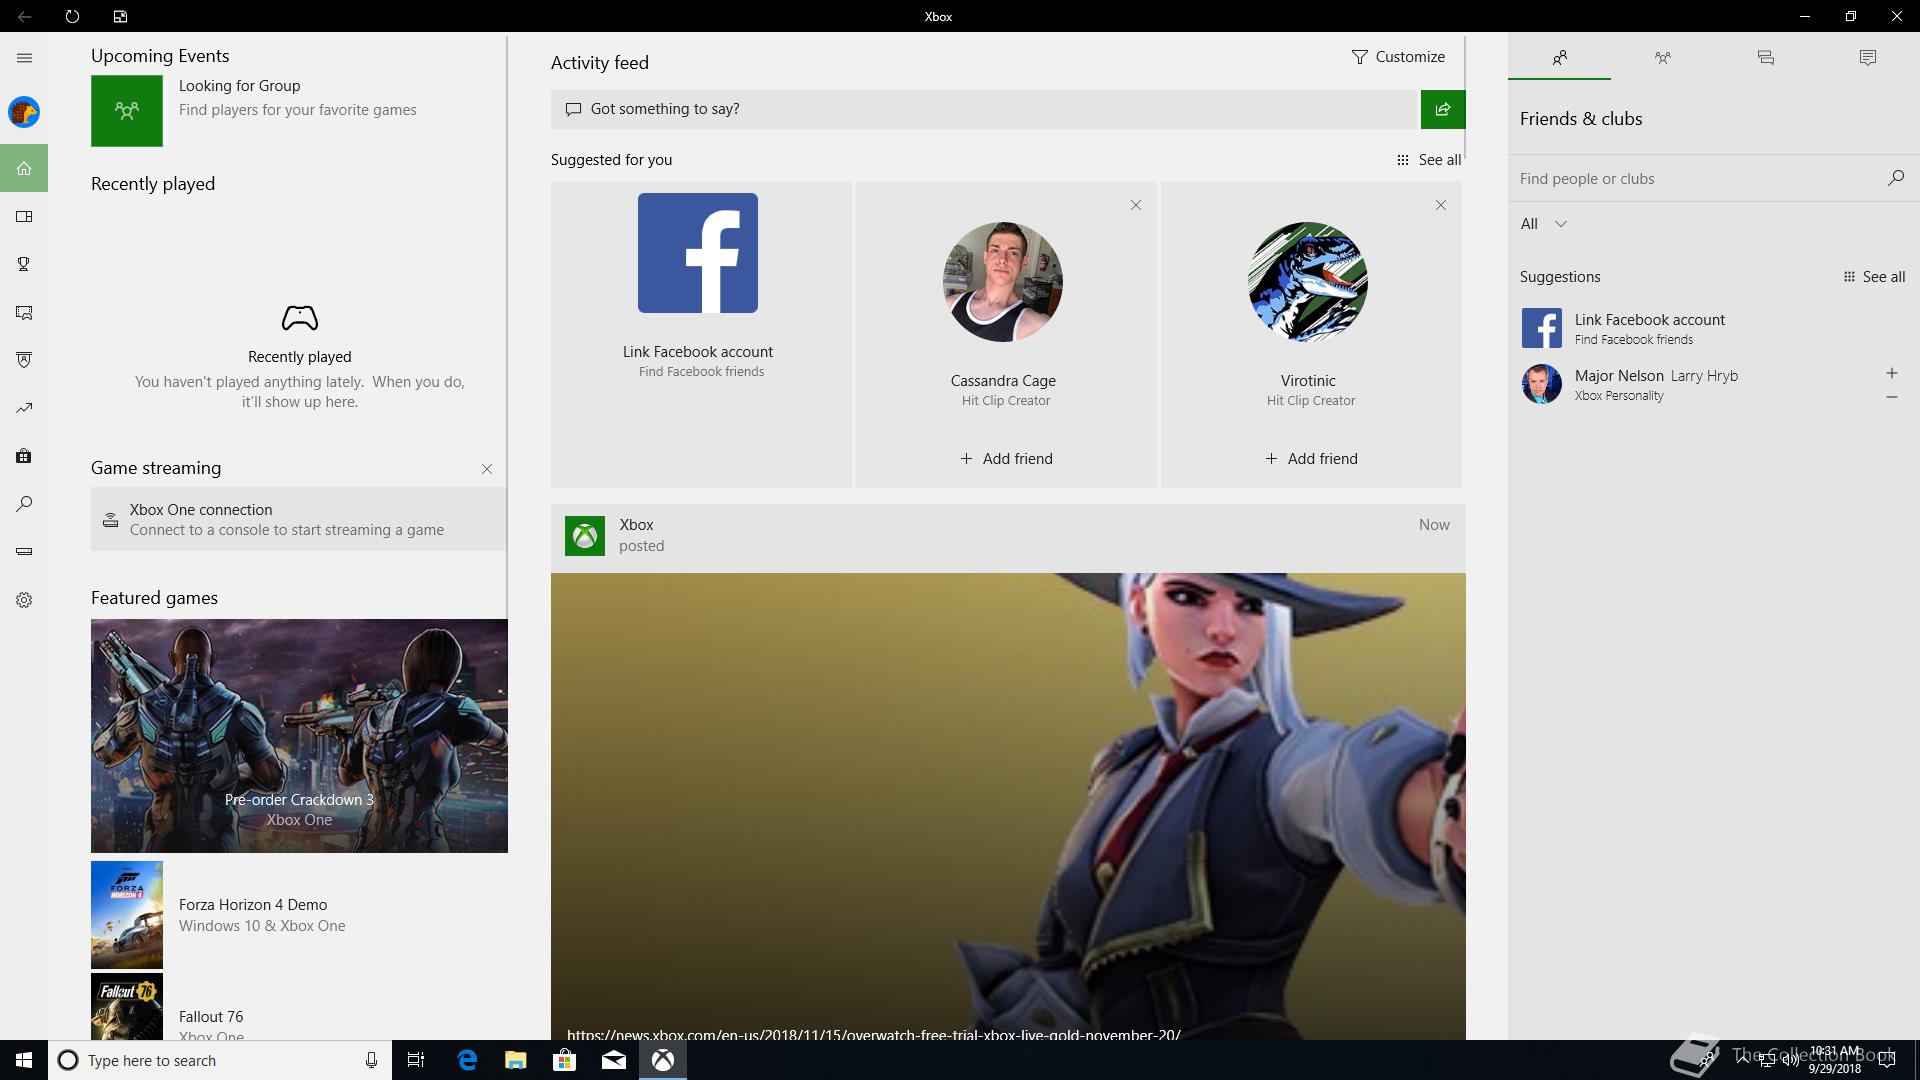Screen dimensions: 1920x1080
Task: Open Pre-order Crackdown 3 featured image
Action: click(299, 736)
